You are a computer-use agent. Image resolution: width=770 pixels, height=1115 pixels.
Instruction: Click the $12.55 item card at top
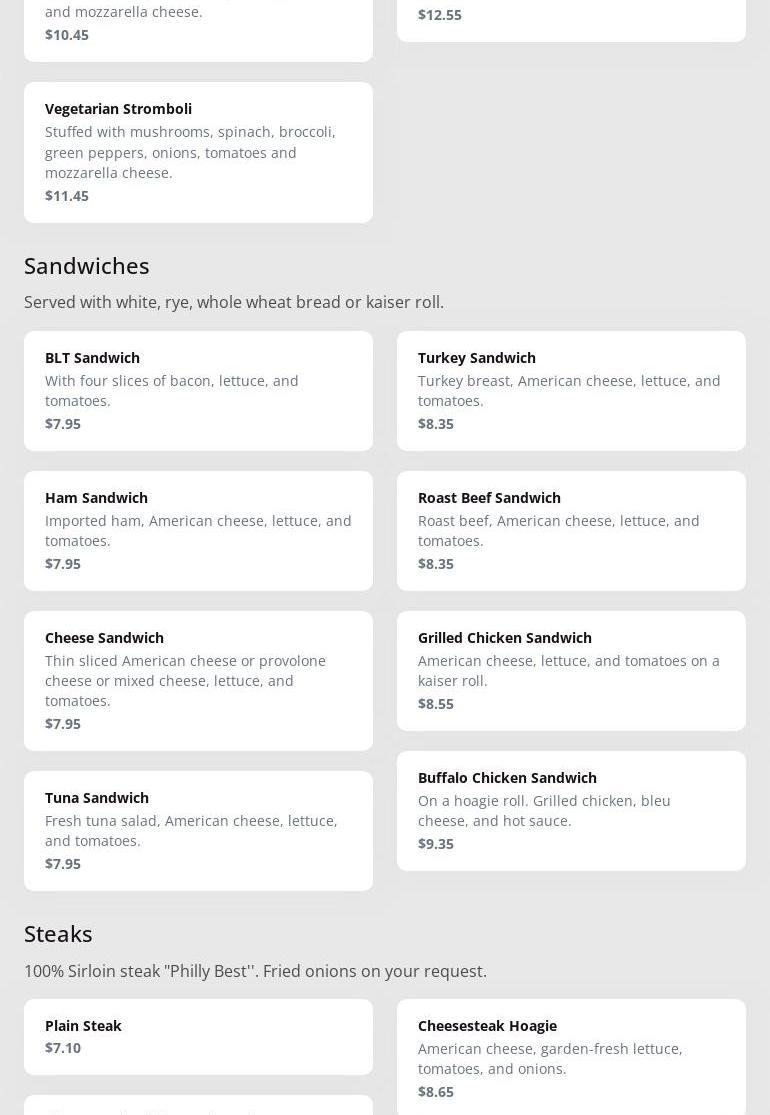571,18
